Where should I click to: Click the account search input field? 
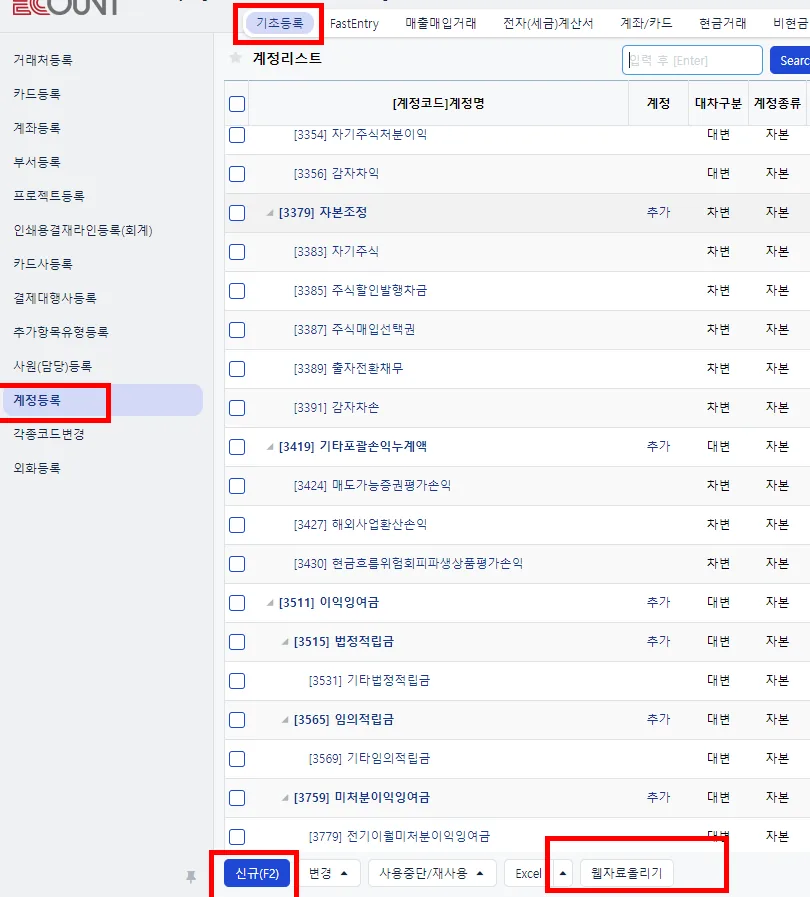click(692, 60)
